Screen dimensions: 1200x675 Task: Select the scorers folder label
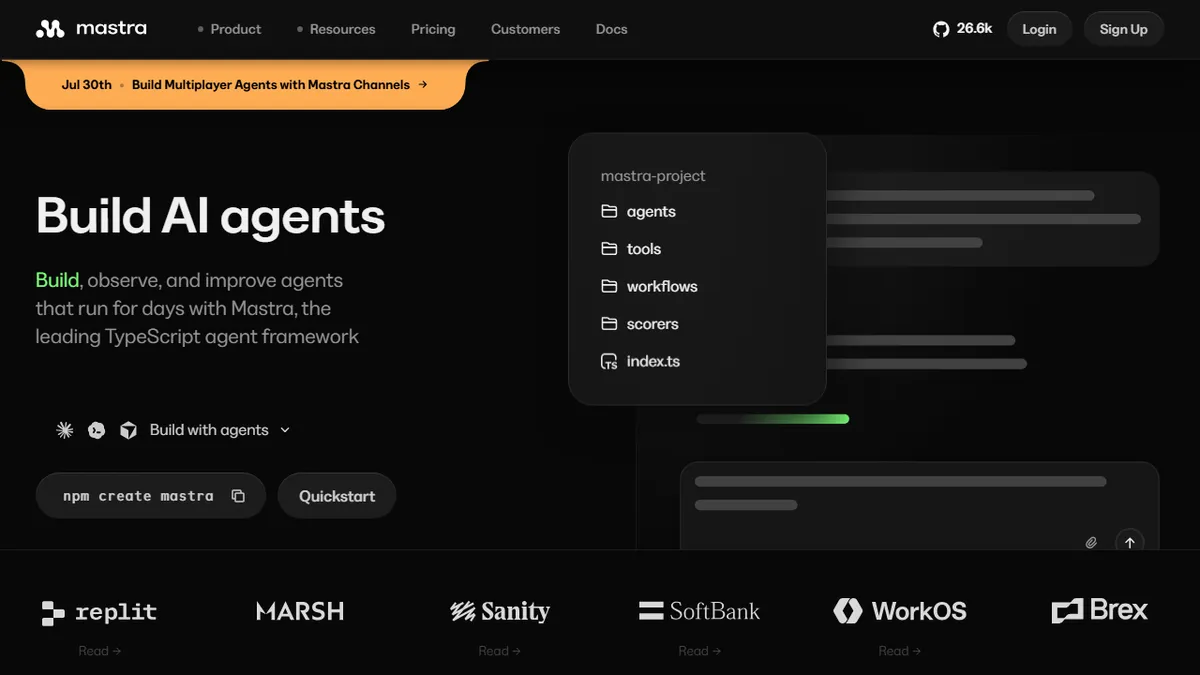pos(653,324)
